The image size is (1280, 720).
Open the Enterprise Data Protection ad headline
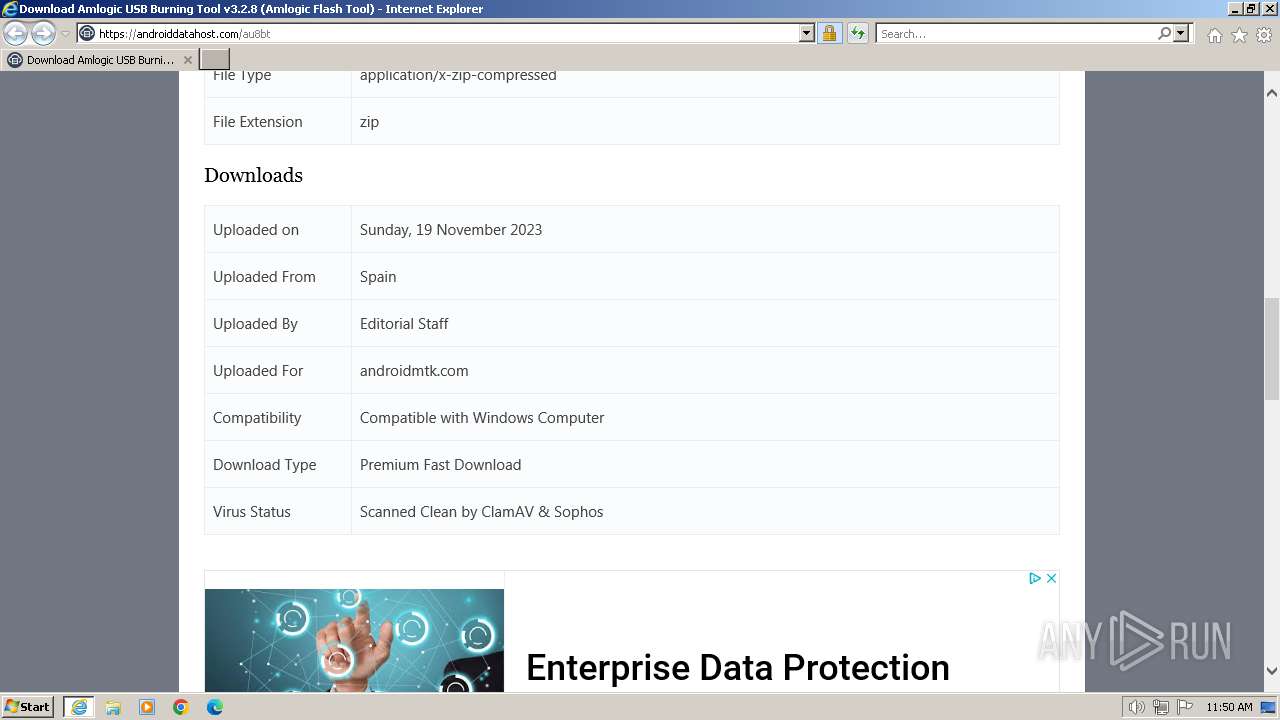[738, 667]
